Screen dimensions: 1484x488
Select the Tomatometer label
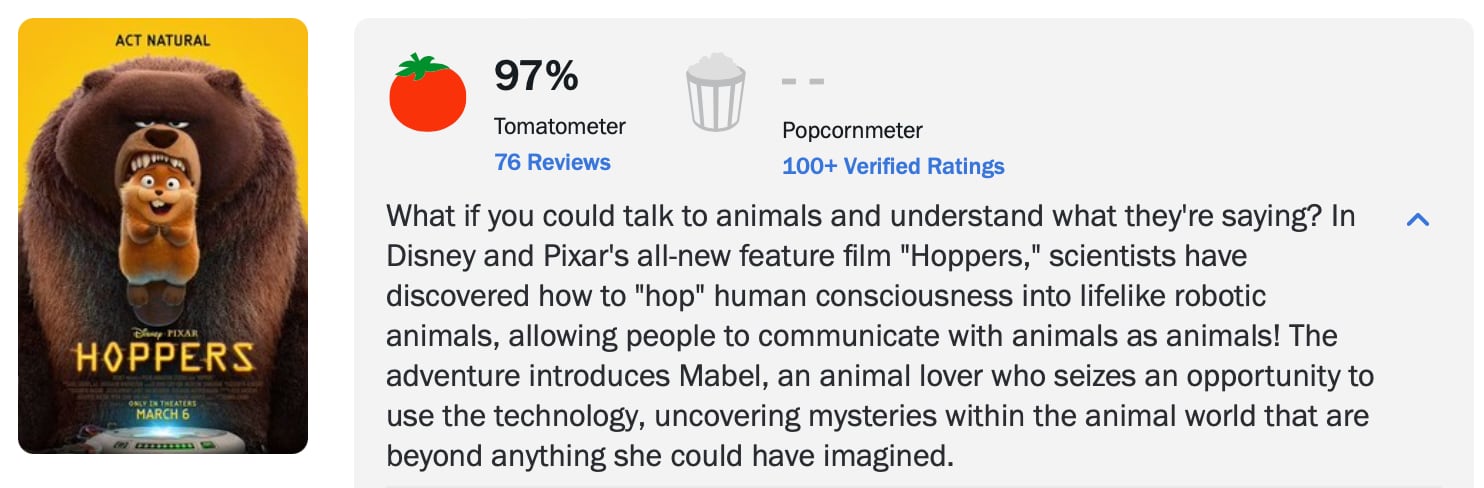click(559, 127)
